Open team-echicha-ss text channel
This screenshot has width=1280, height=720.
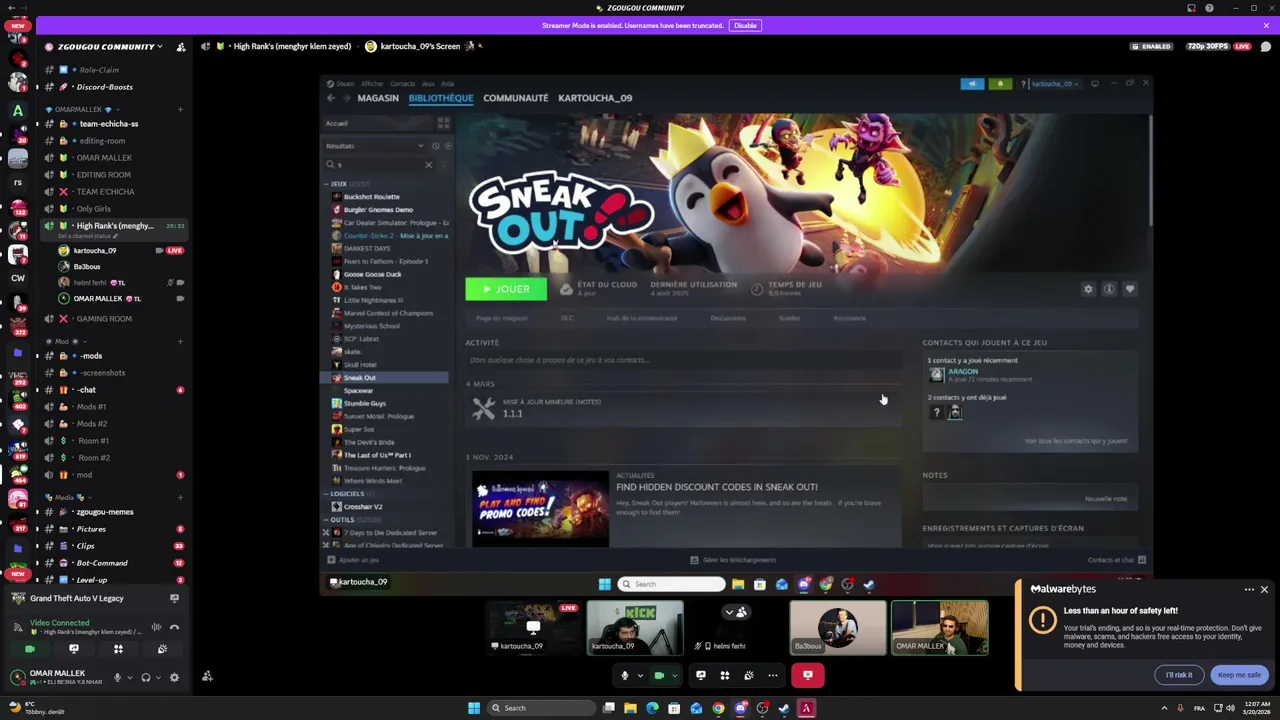[x=109, y=124]
